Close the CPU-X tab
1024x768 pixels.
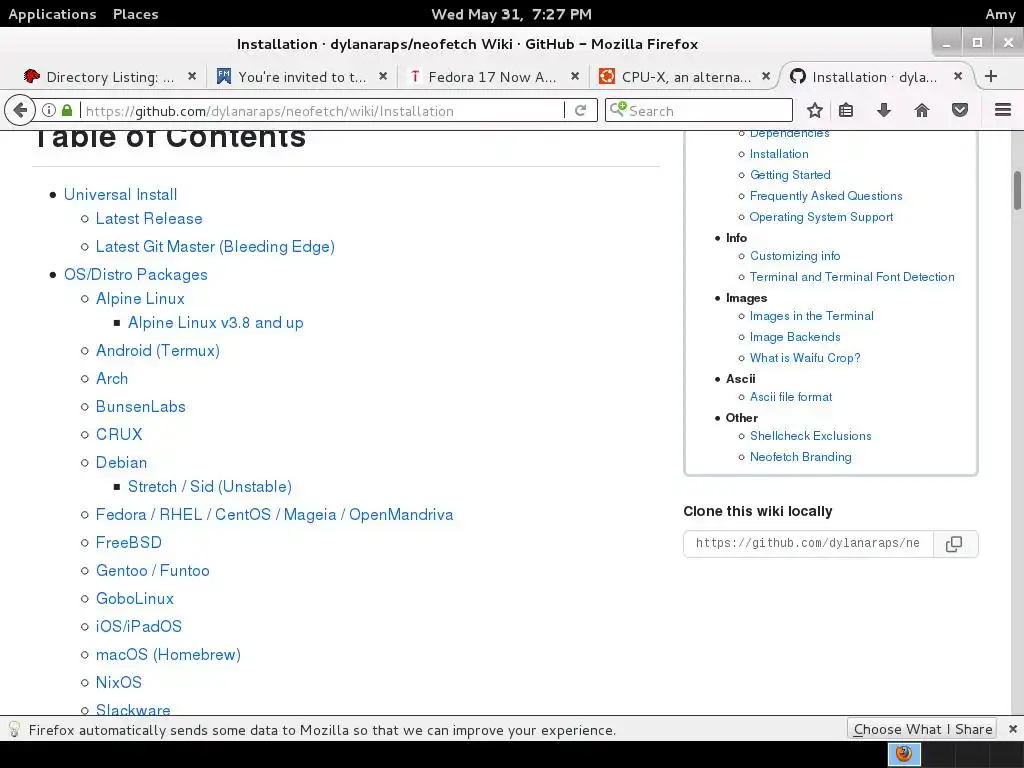click(x=766, y=76)
